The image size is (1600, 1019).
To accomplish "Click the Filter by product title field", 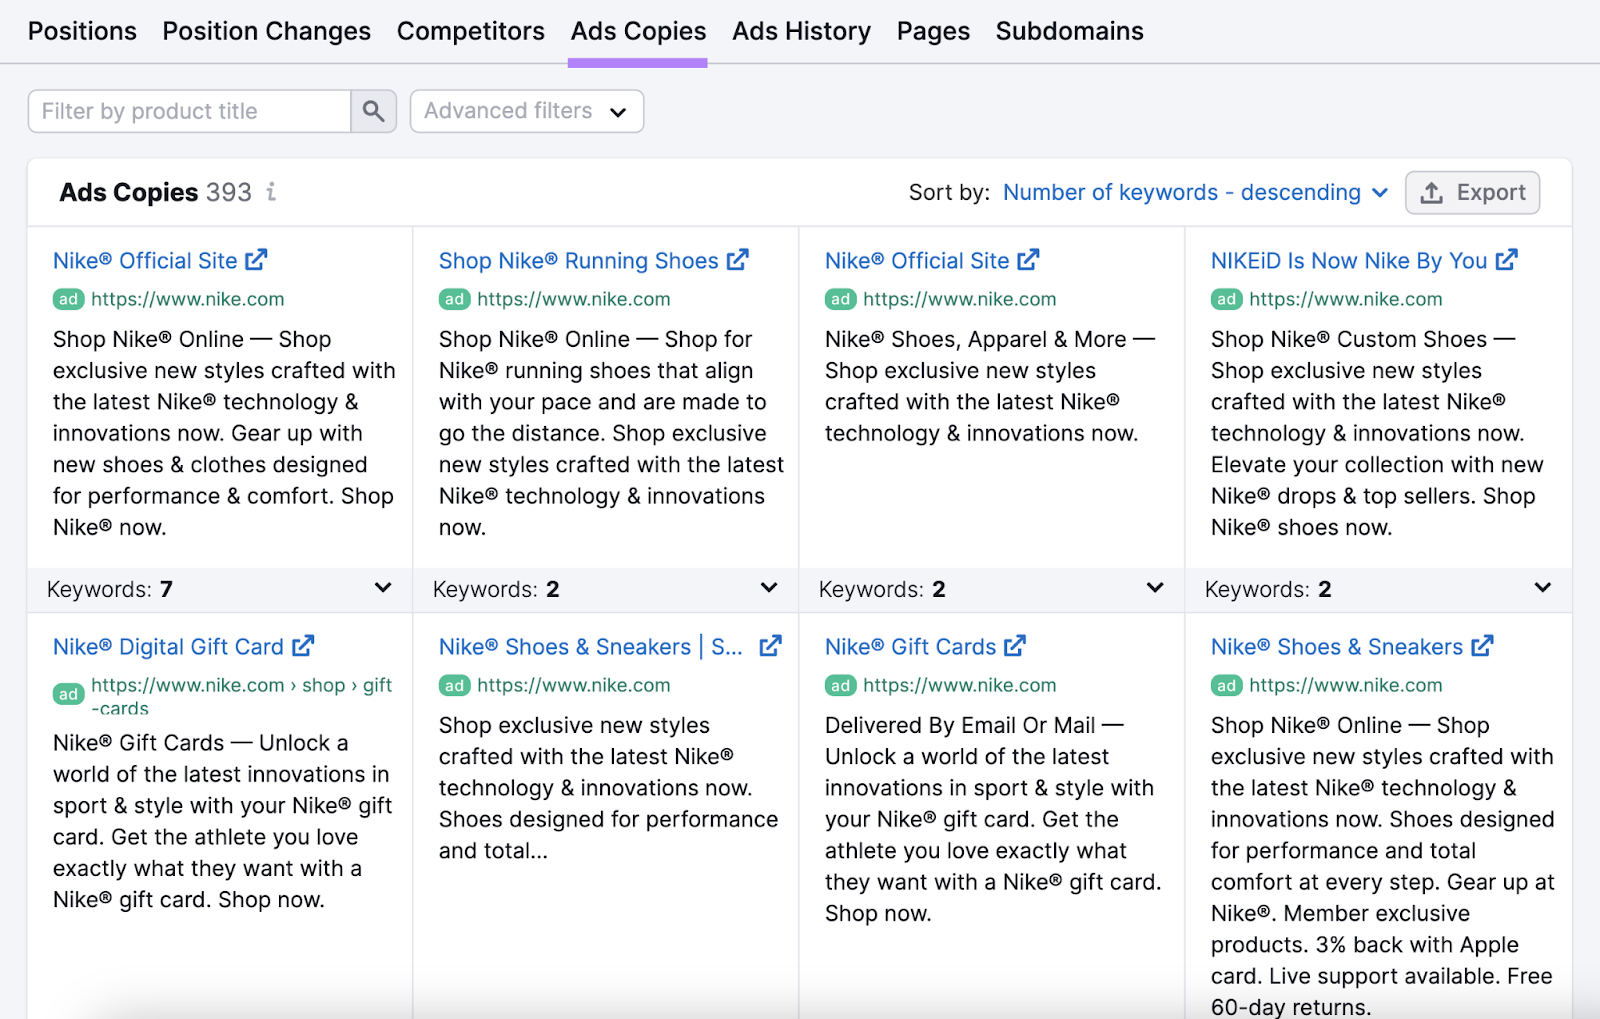I will click(x=188, y=111).
